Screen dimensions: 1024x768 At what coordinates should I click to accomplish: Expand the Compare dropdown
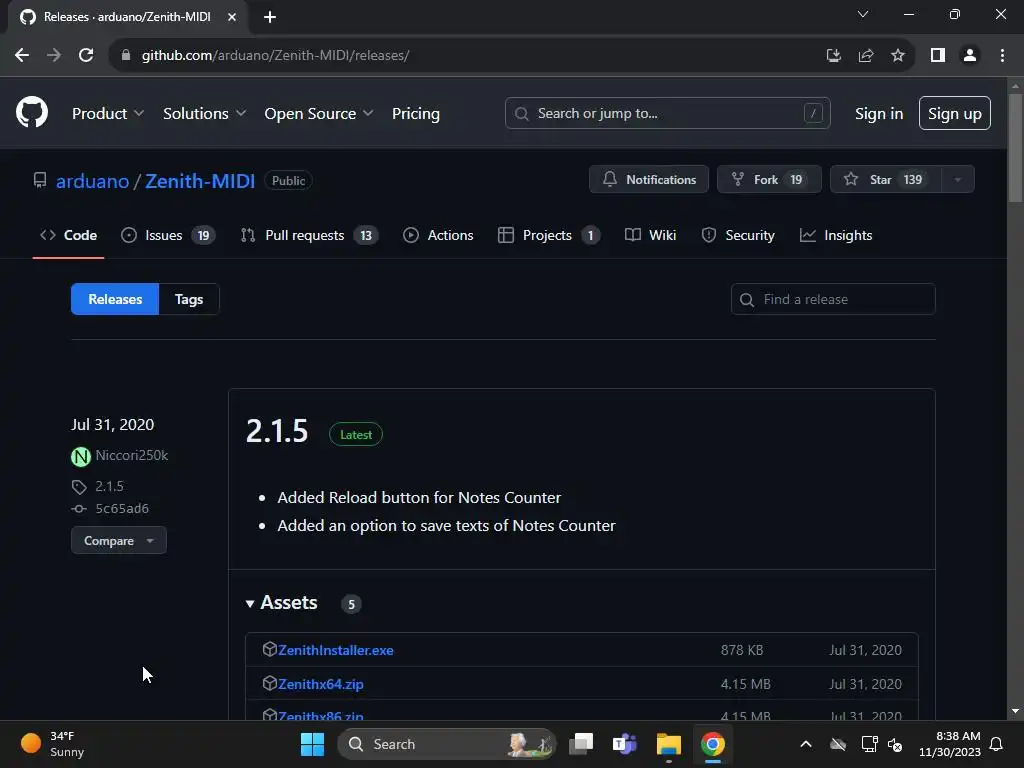[118, 540]
